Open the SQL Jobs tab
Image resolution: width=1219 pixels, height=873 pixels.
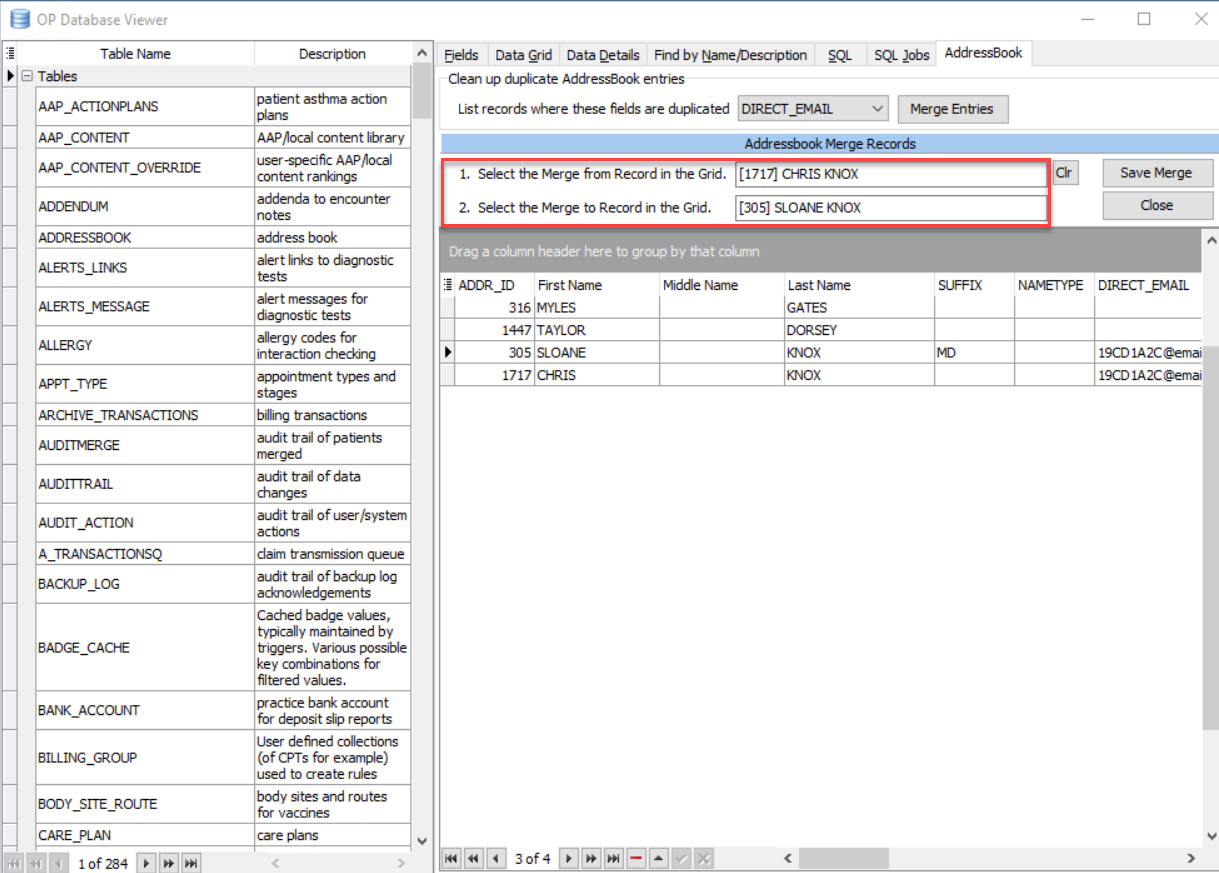(901, 55)
